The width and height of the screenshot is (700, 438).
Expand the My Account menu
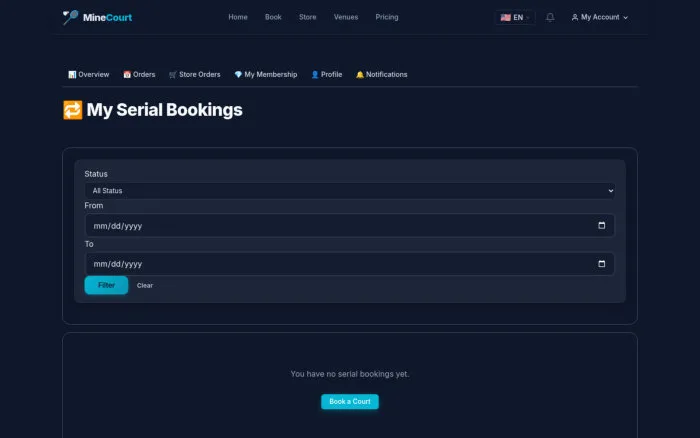[600, 17]
